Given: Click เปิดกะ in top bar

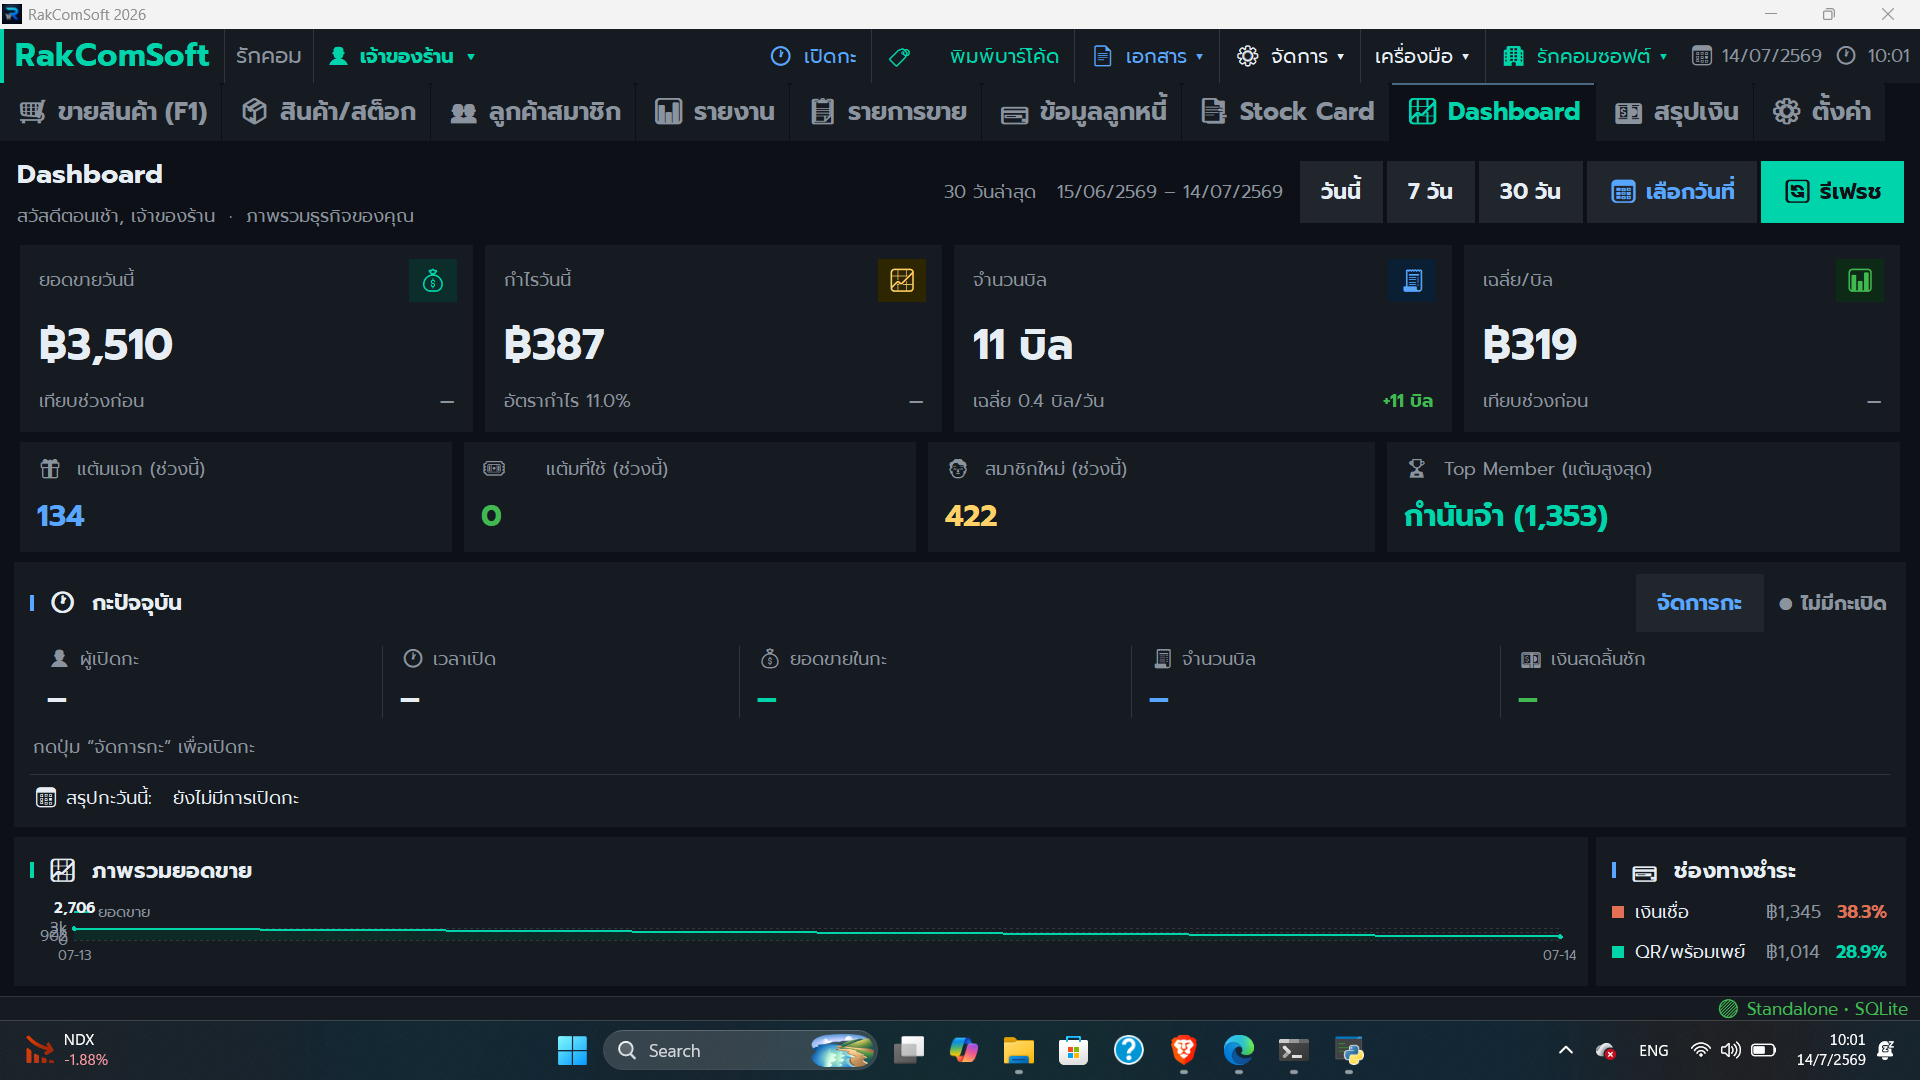Looking at the screenshot, I should click(814, 56).
